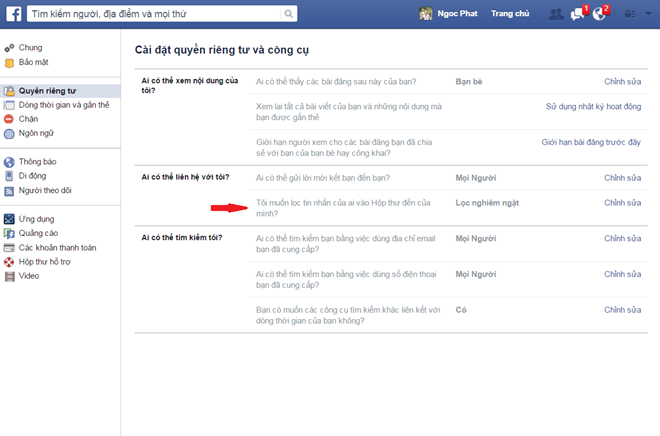Open the privacy shortcuts lock icon

630,14
